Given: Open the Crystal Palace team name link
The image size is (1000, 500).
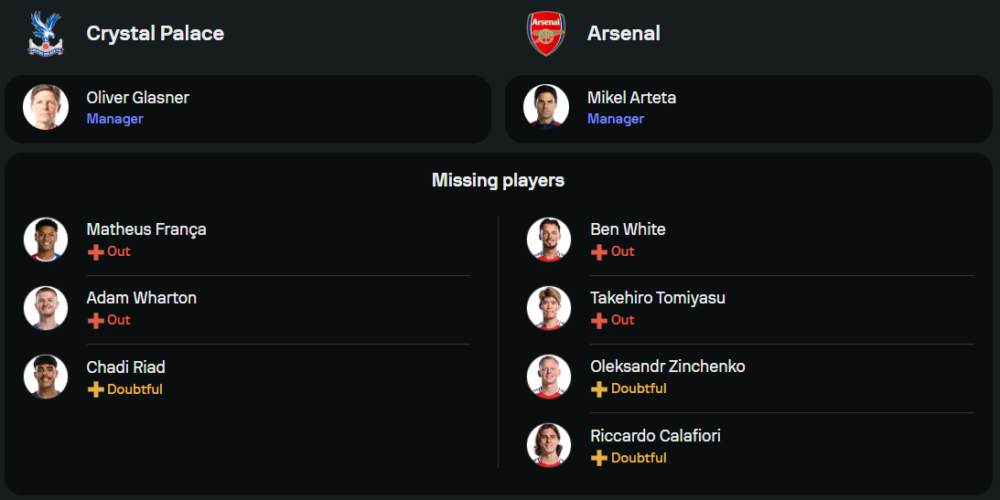Looking at the screenshot, I should pyautogui.click(x=155, y=33).
